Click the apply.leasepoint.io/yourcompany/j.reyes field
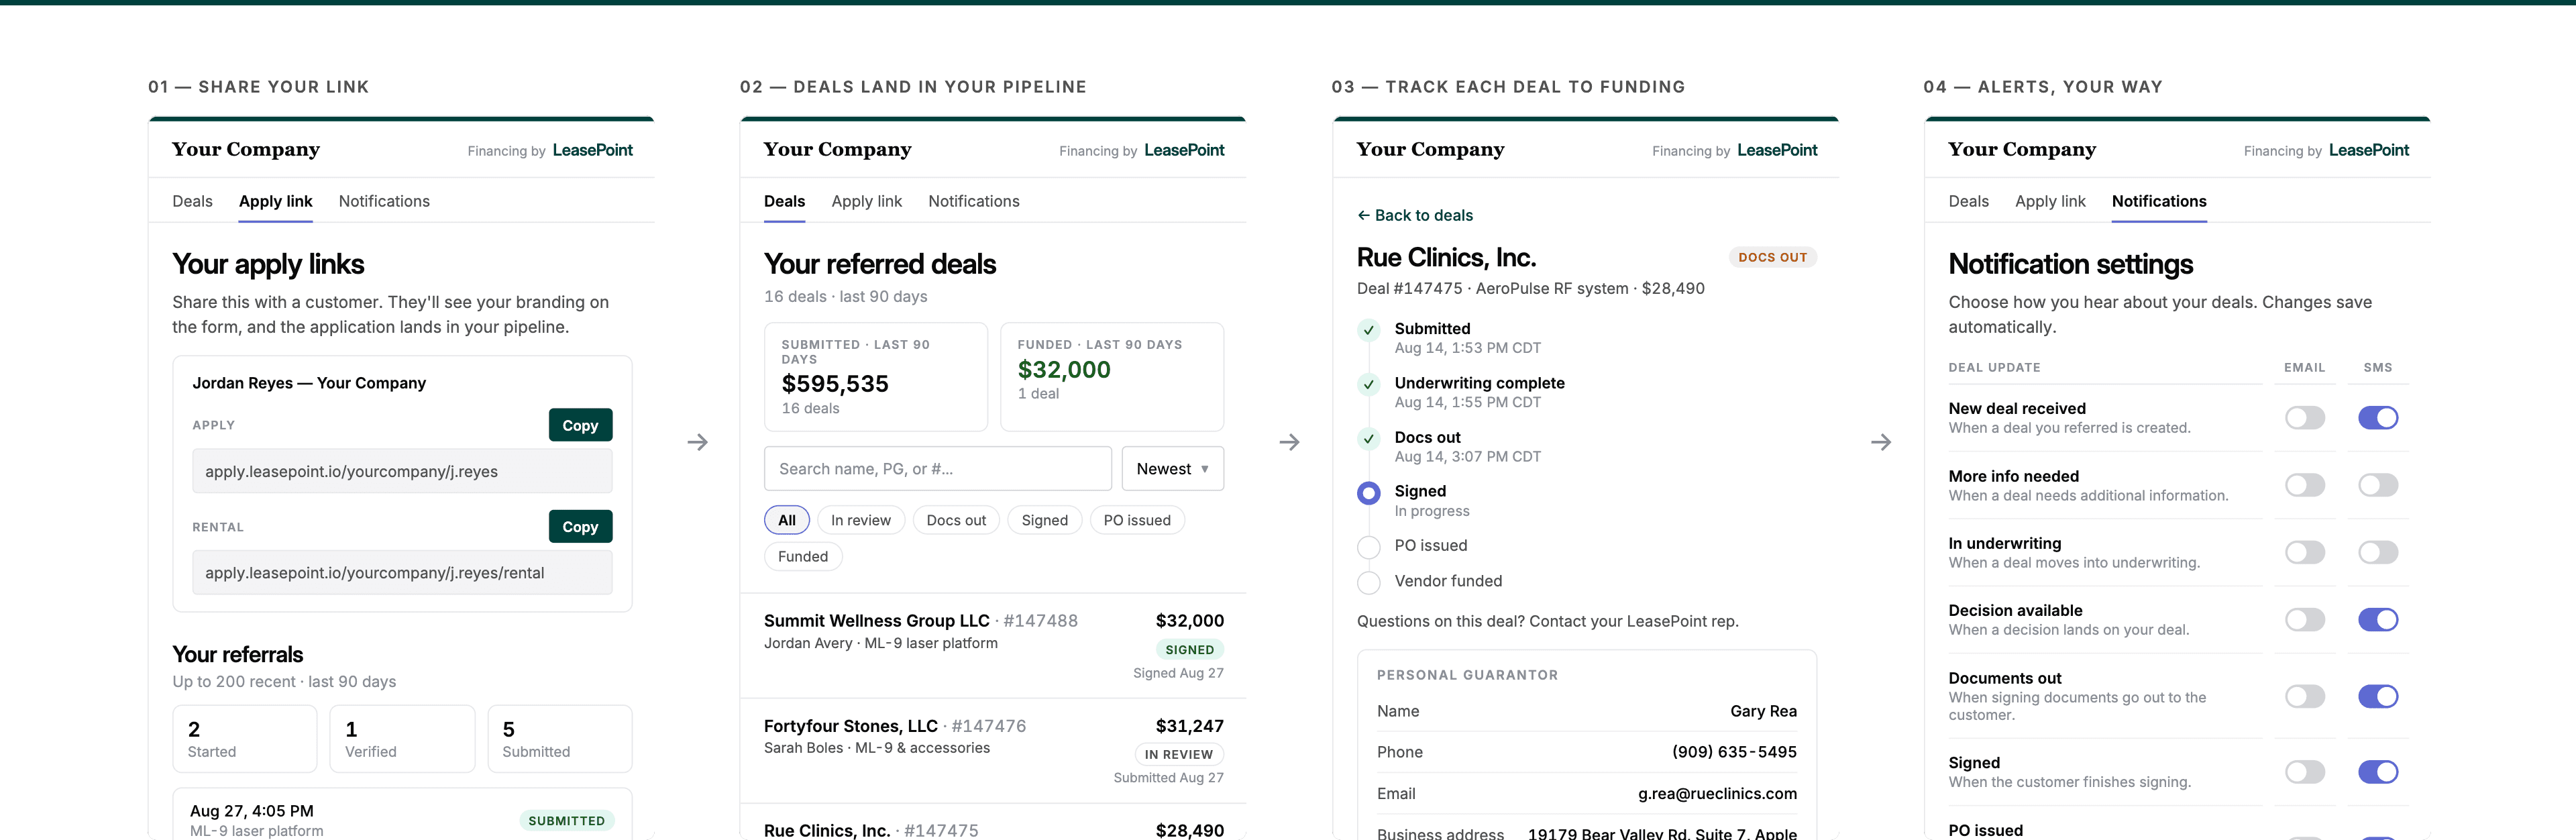 [402, 471]
